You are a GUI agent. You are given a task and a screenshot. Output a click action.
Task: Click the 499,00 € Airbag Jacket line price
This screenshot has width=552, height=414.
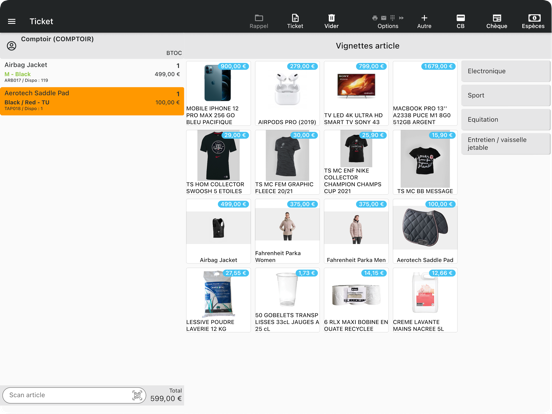[167, 74]
